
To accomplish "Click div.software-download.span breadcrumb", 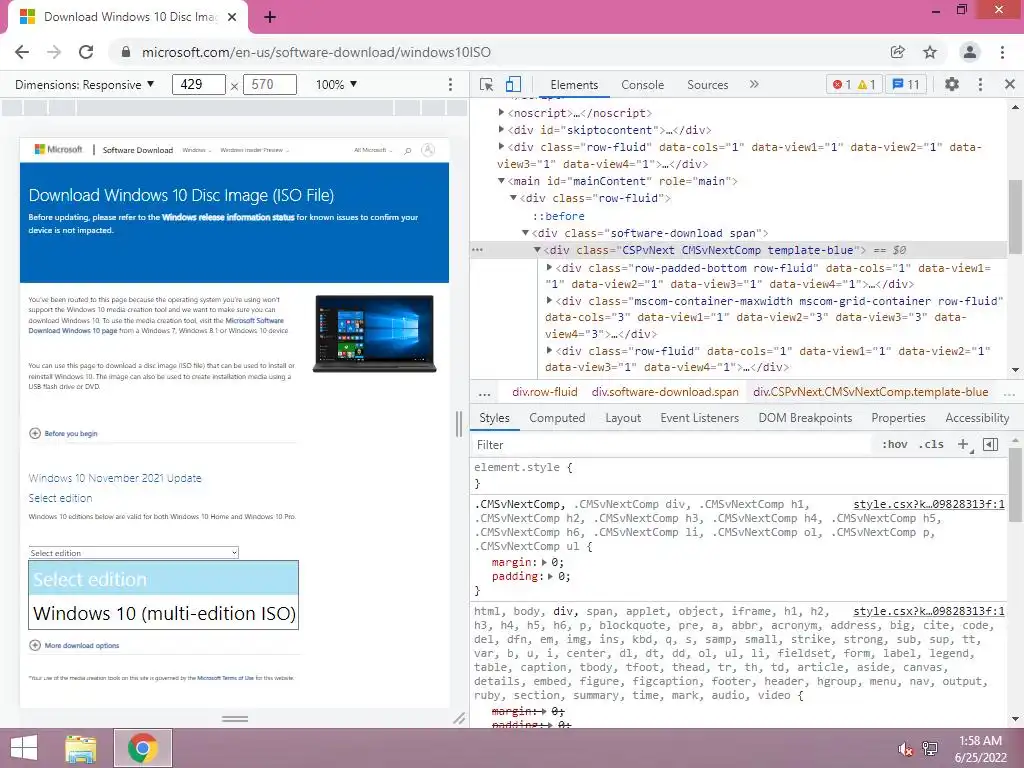I will tap(665, 392).
